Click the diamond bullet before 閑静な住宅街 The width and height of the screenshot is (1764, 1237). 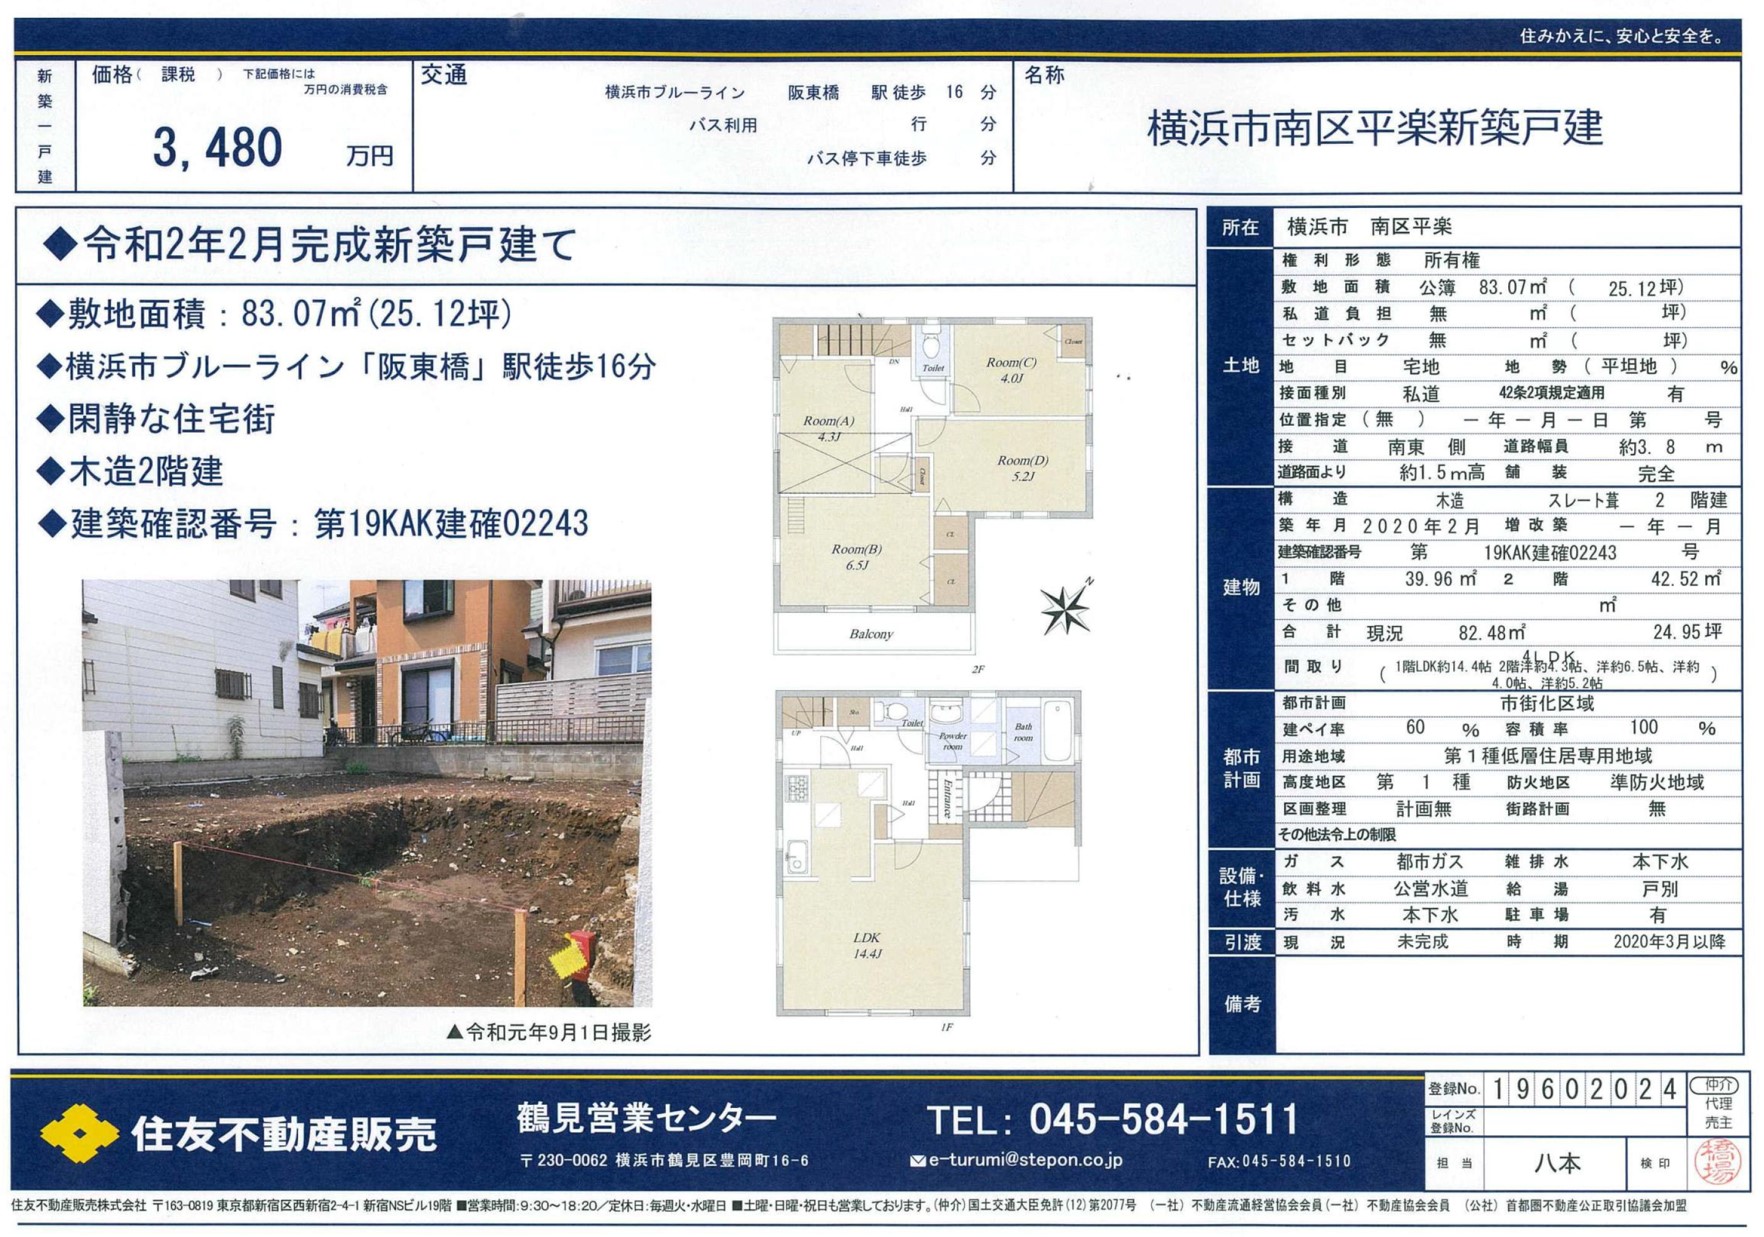click(x=49, y=418)
